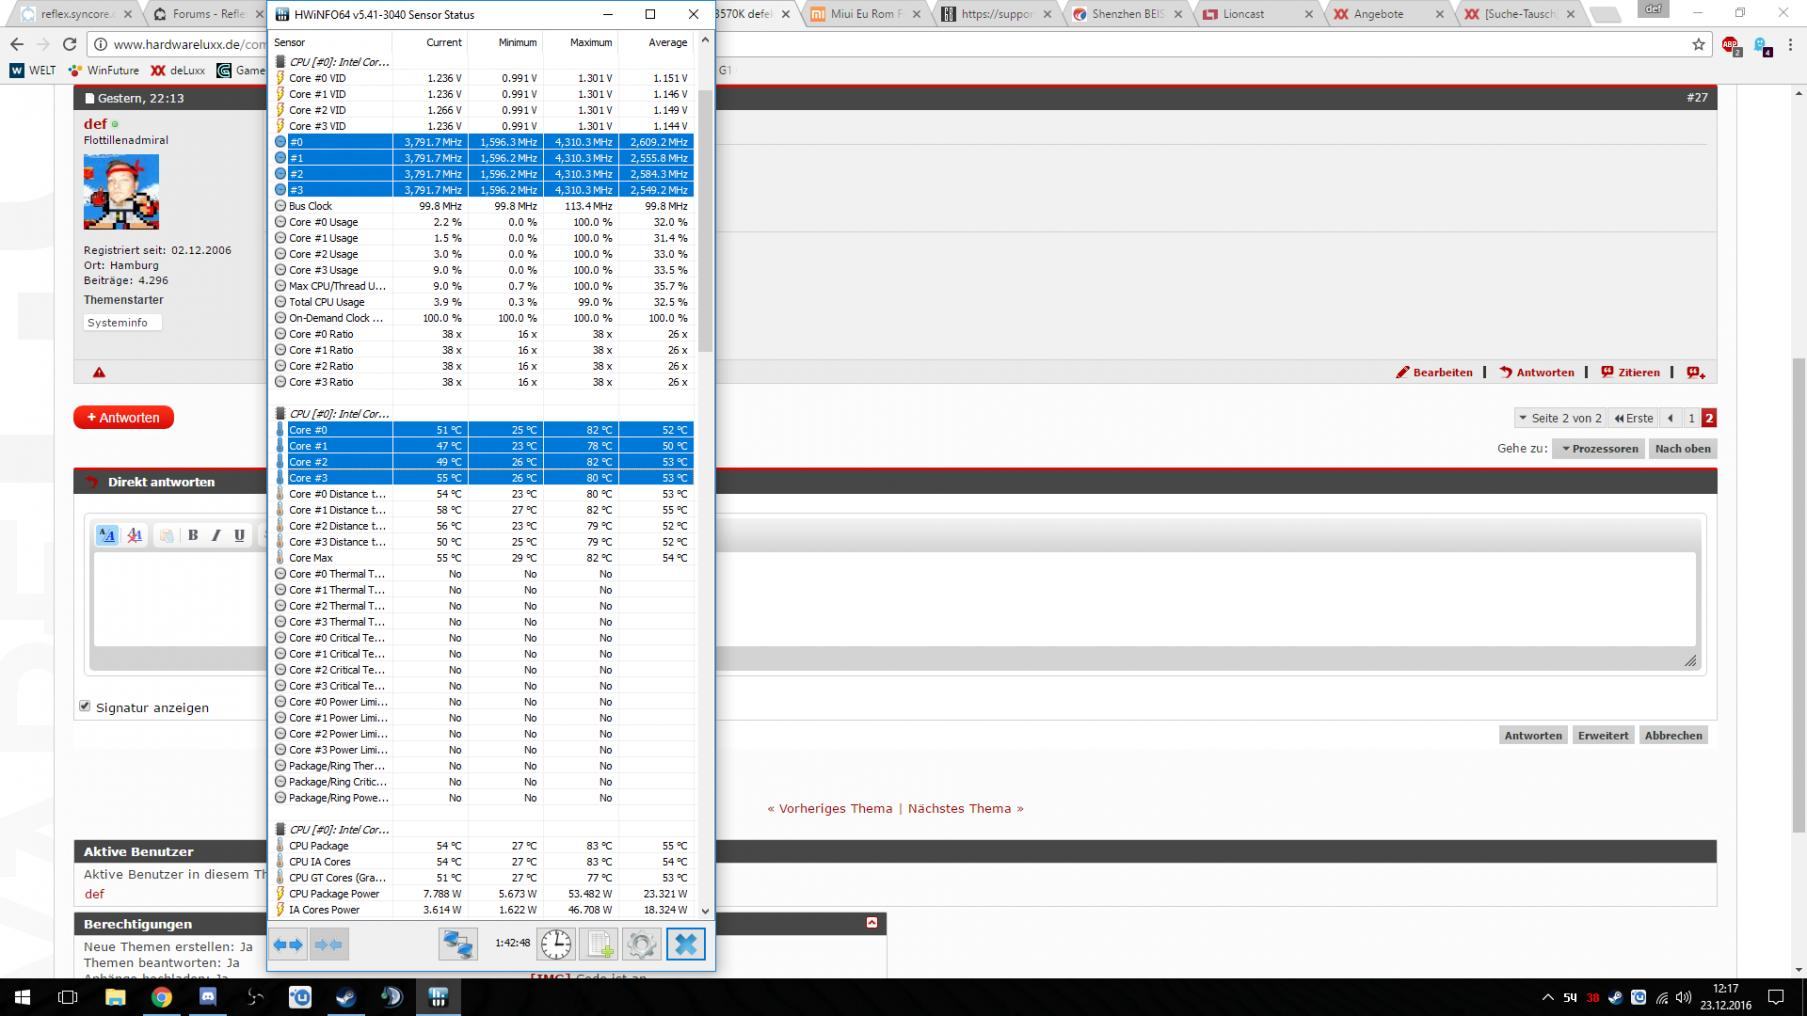The width and height of the screenshot is (1807, 1016).
Task: Click the red + Antworten button
Action: pos(124,418)
